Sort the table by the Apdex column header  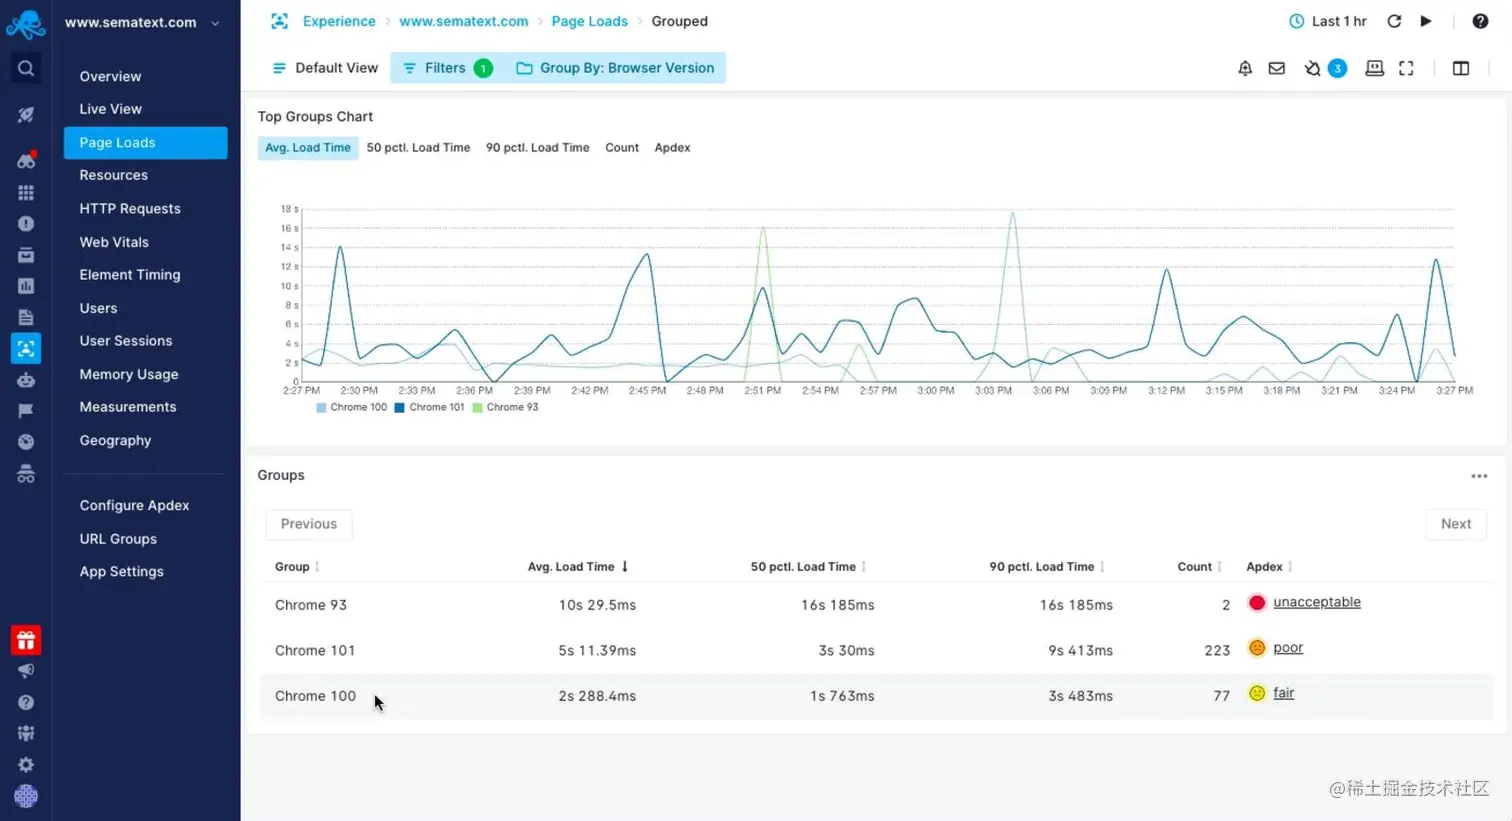(x=1269, y=567)
